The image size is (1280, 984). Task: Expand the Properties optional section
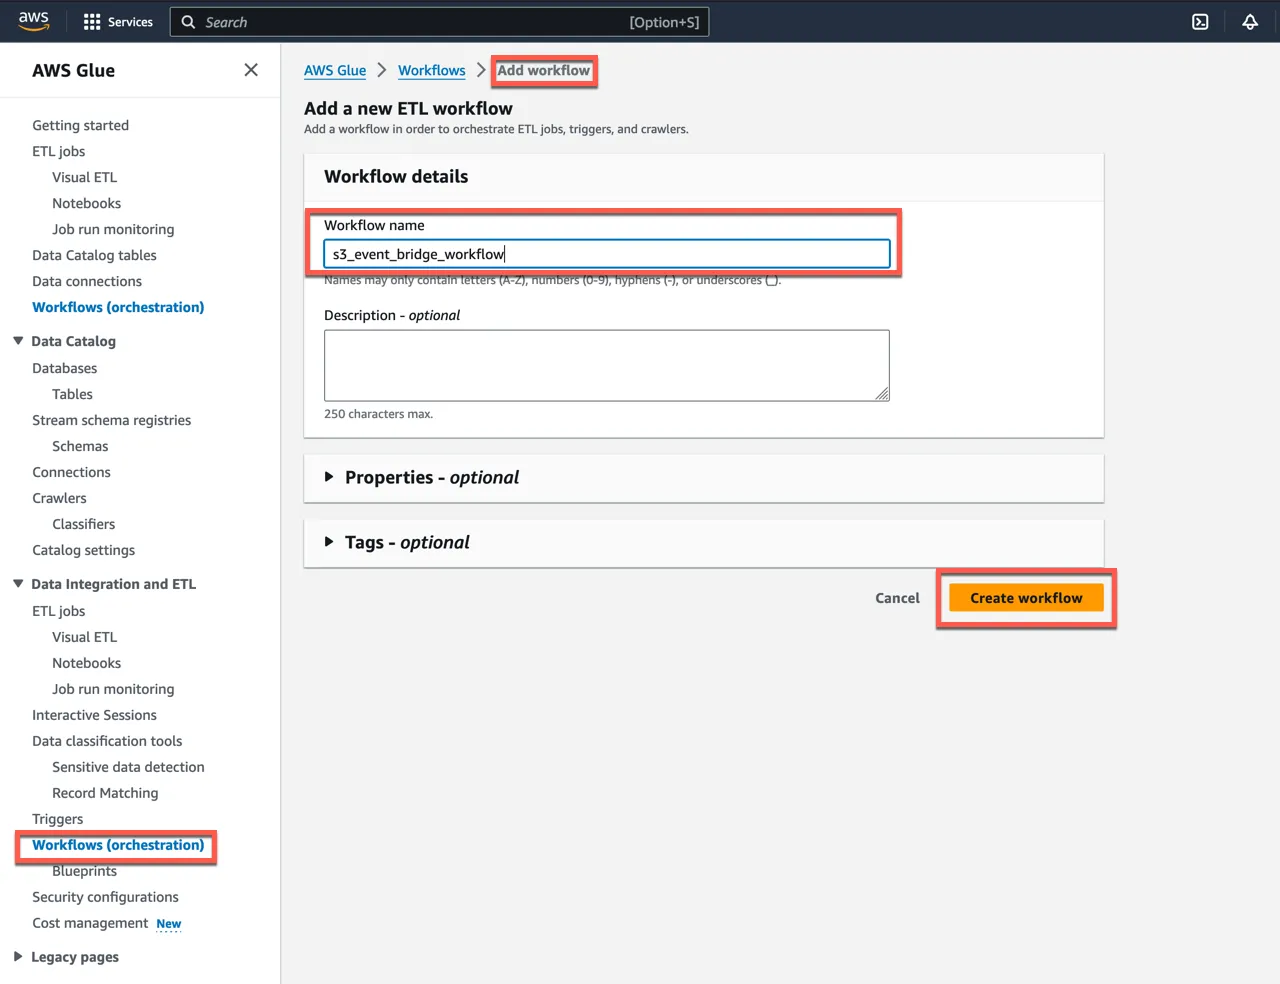click(329, 478)
